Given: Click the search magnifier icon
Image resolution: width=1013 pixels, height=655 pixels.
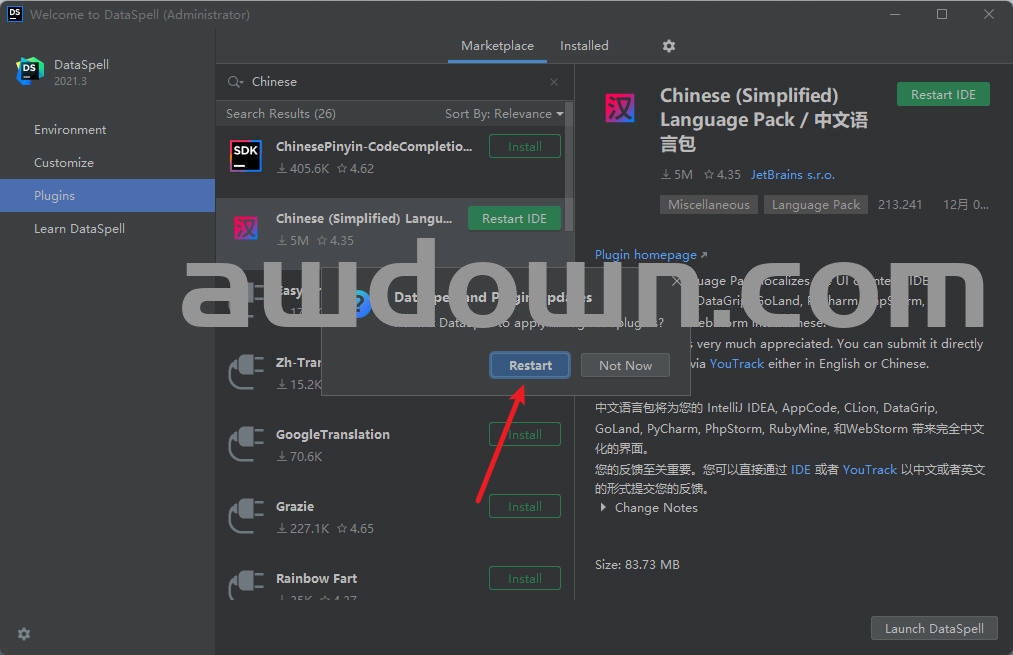Looking at the screenshot, I should pyautogui.click(x=235, y=82).
